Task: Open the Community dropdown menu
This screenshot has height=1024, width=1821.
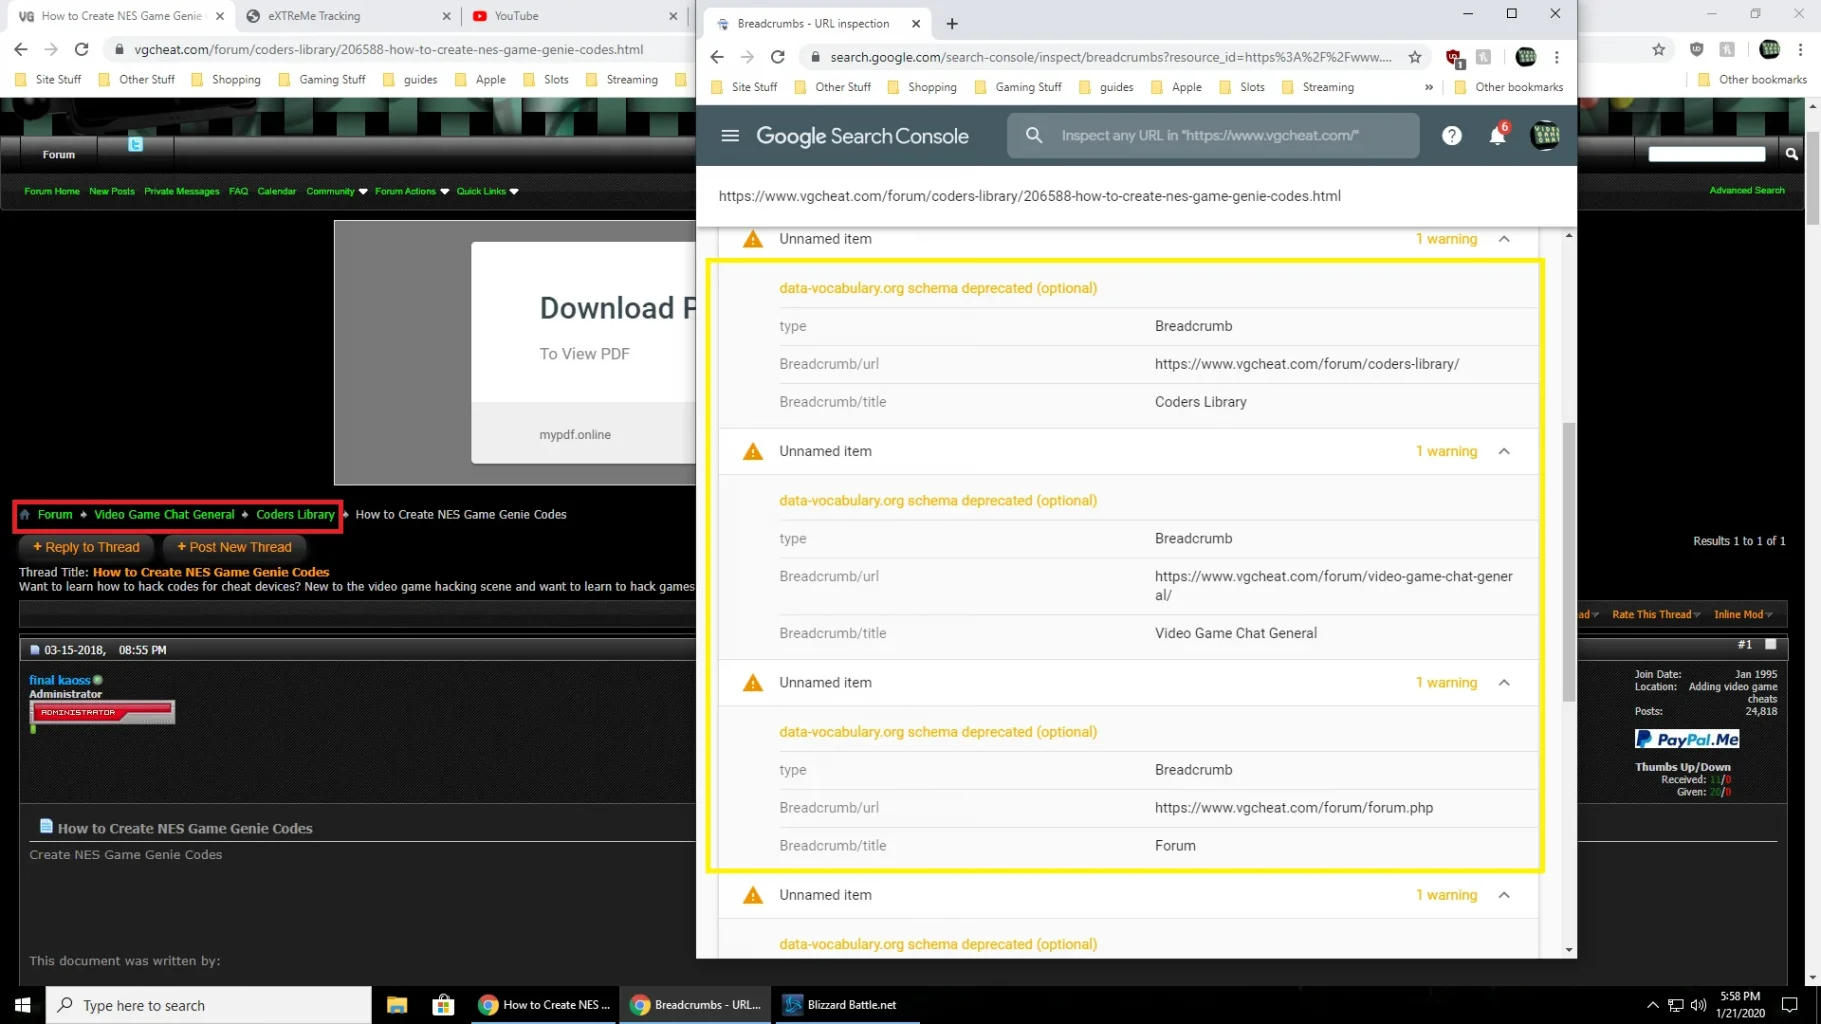Action: pyautogui.click(x=337, y=191)
